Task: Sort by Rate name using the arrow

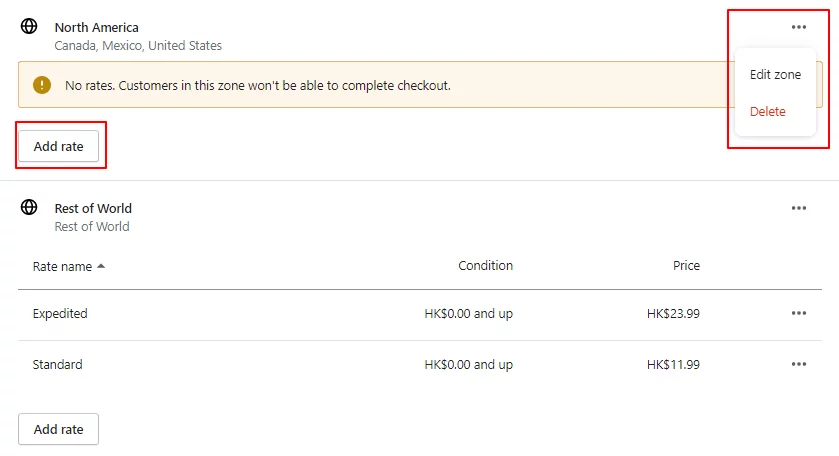Action: click(101, 267)
